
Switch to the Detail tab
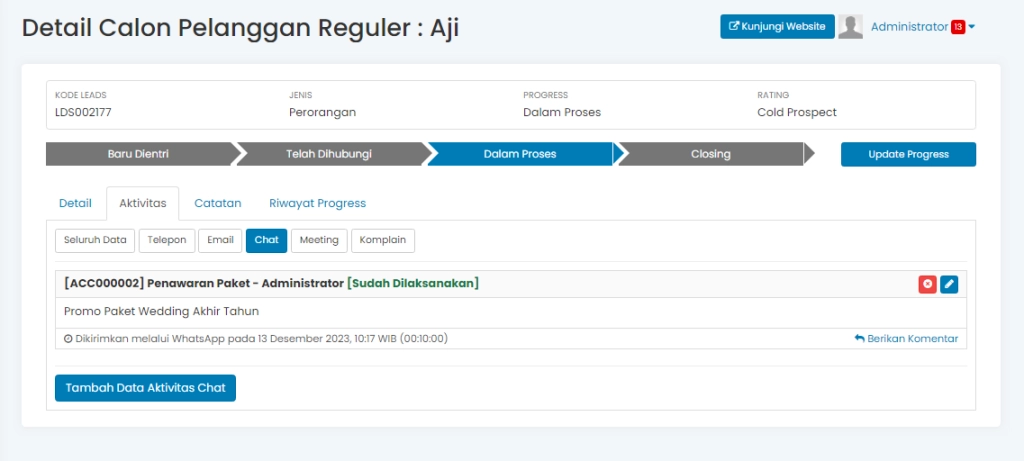(x=75, y=203)
